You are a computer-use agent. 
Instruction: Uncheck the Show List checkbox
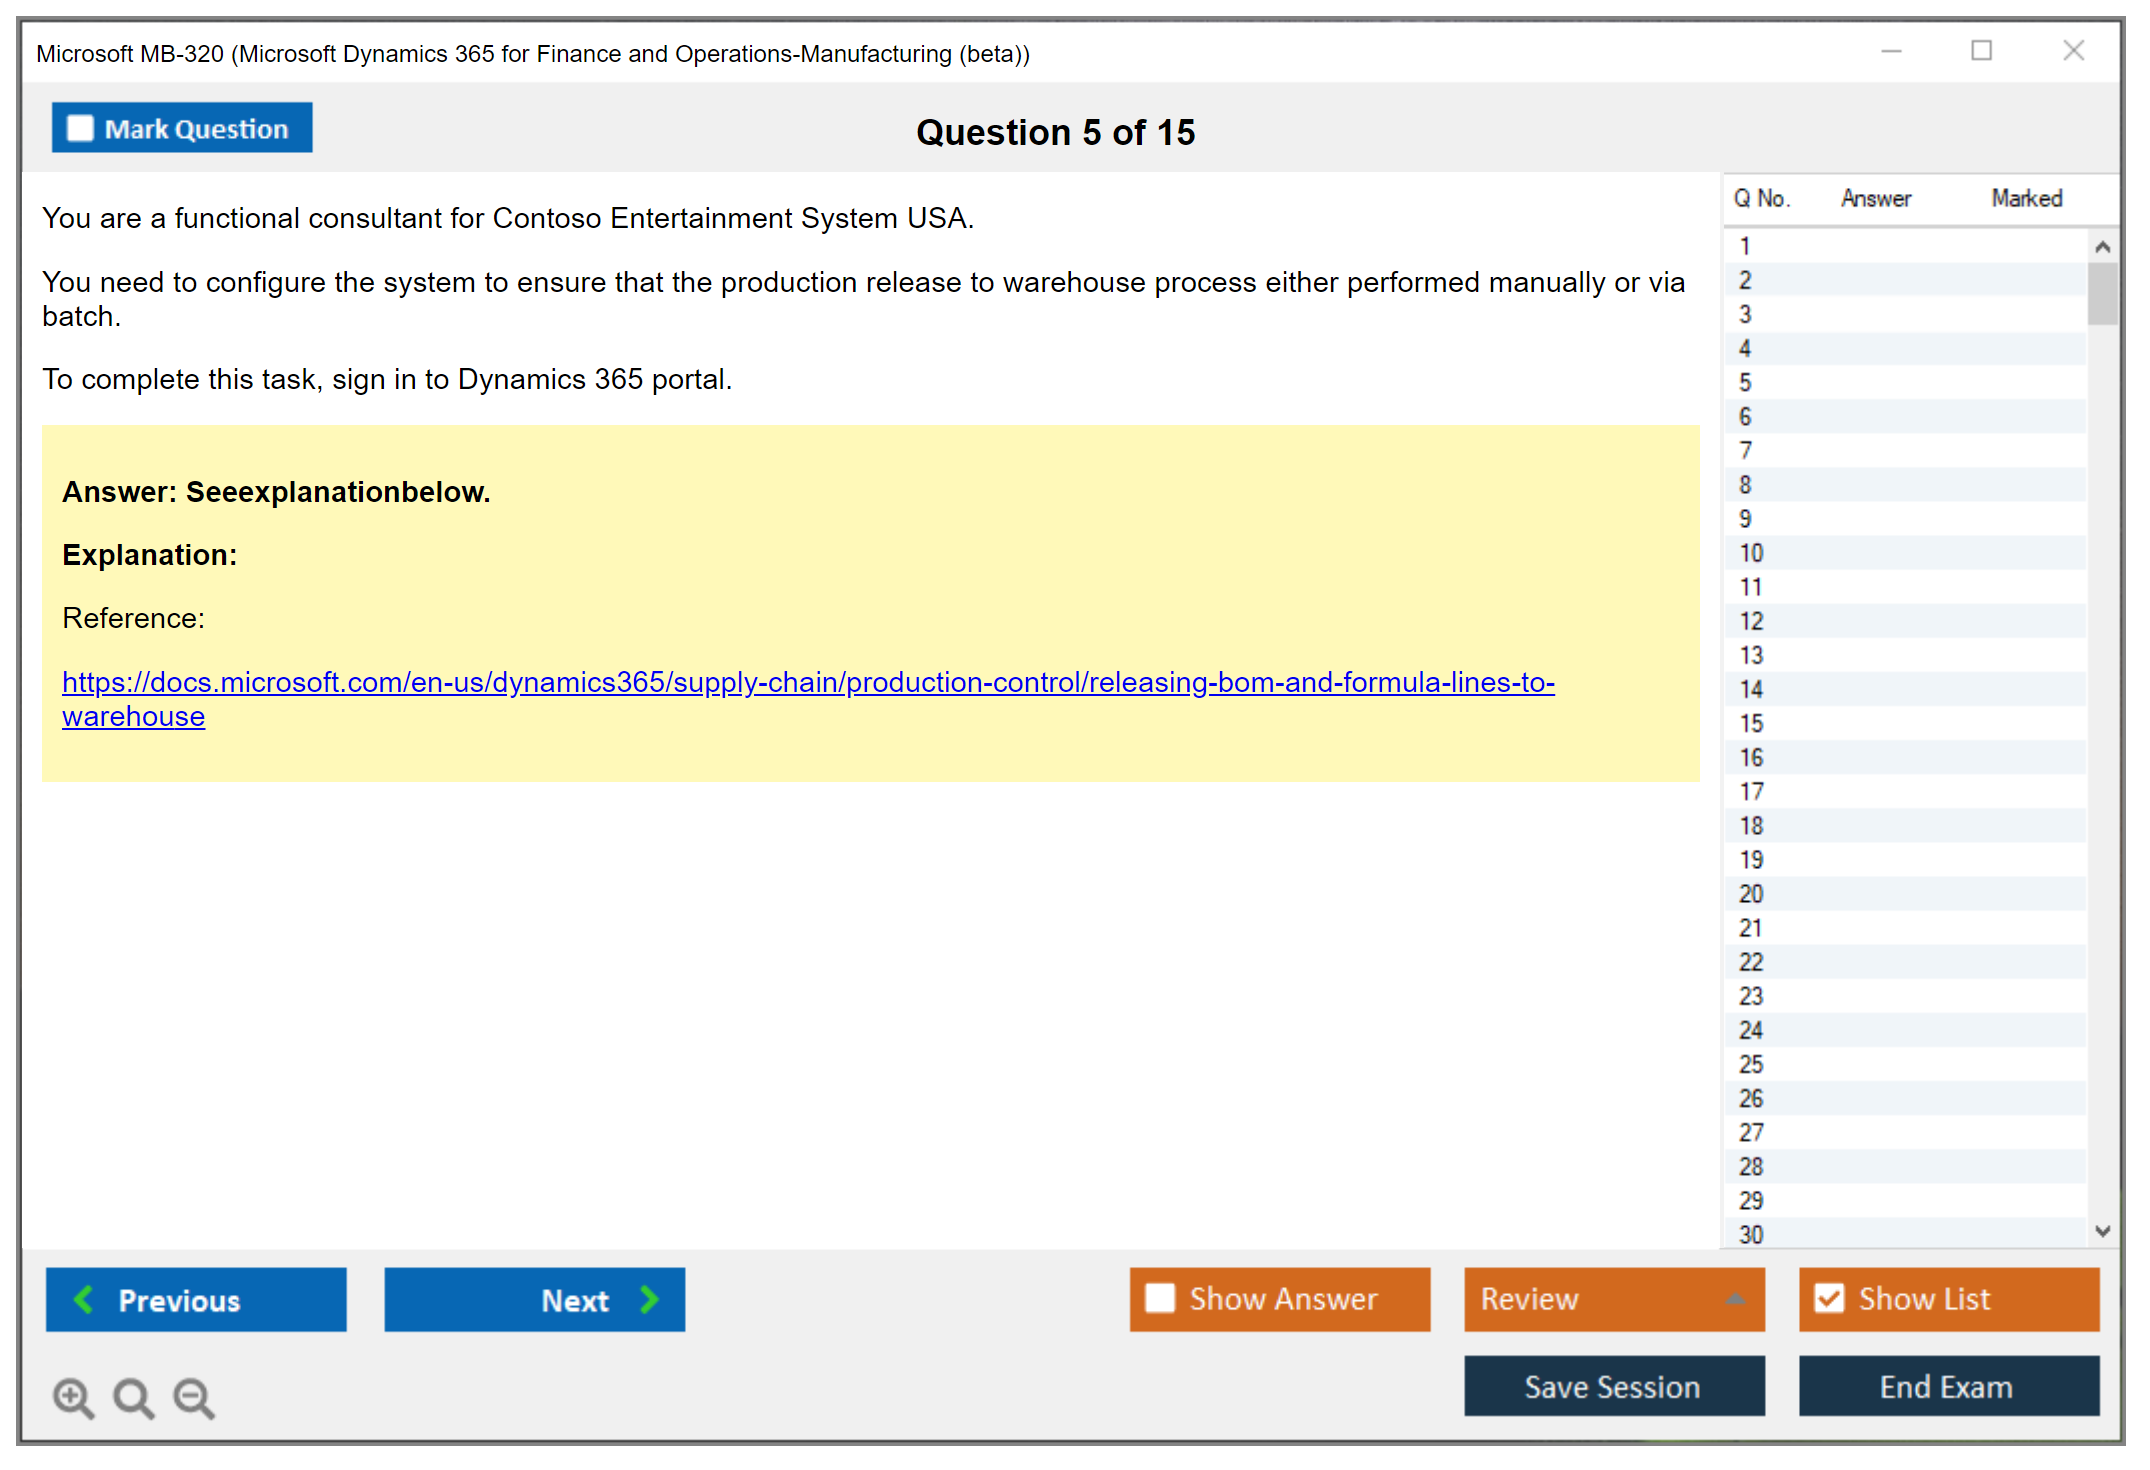pyautogui.click(x=1829, y=1298)
